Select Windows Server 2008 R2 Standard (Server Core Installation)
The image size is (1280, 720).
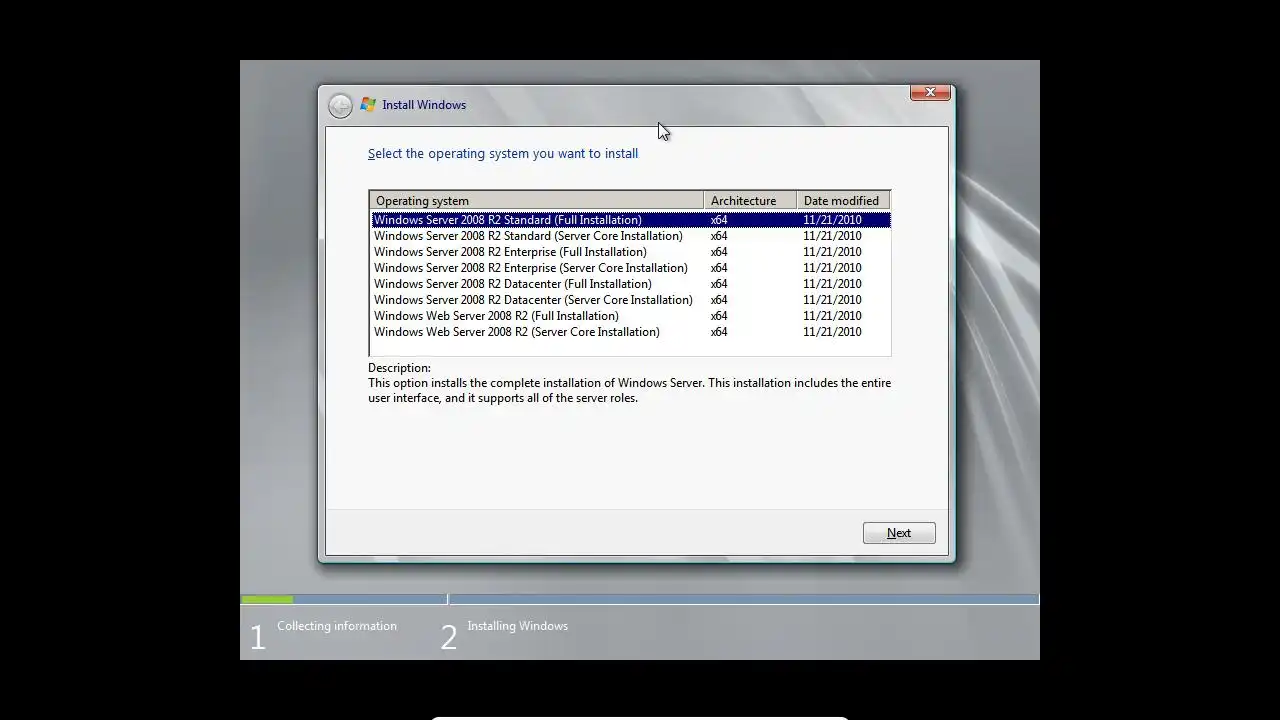point(630,236)
